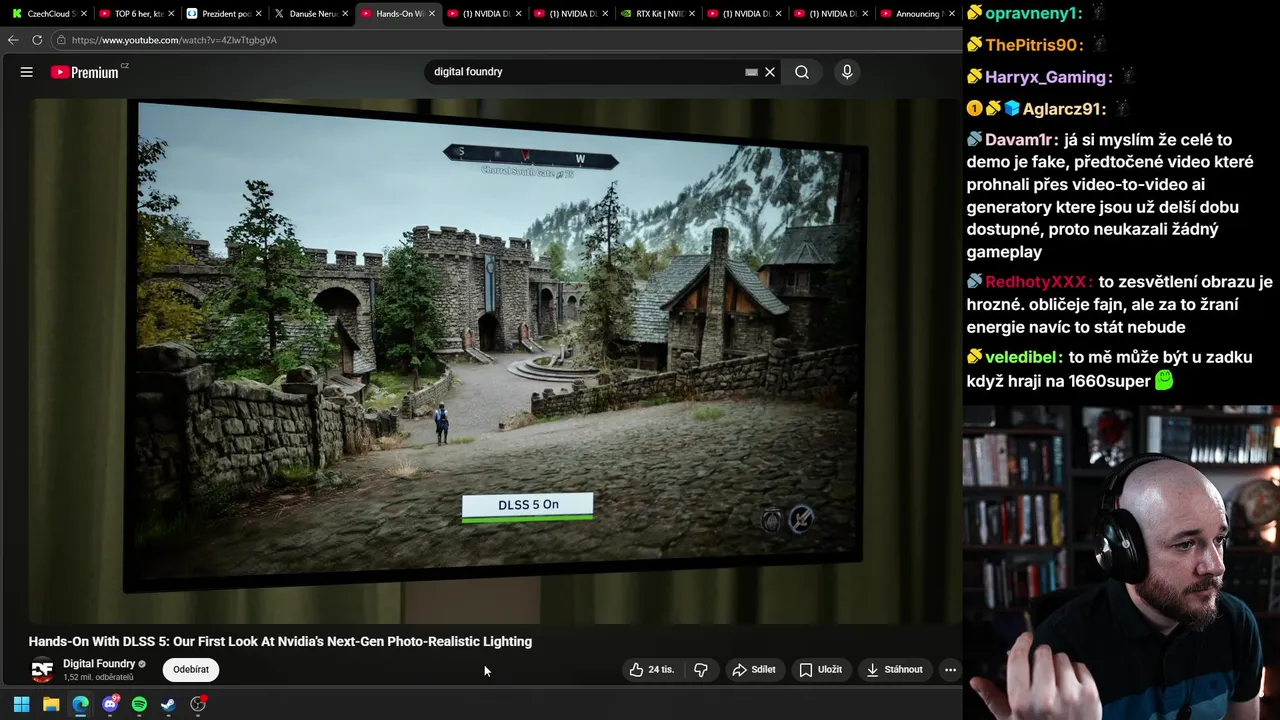
Task: Reload the page with refresh icon
Action: [37, 40]
